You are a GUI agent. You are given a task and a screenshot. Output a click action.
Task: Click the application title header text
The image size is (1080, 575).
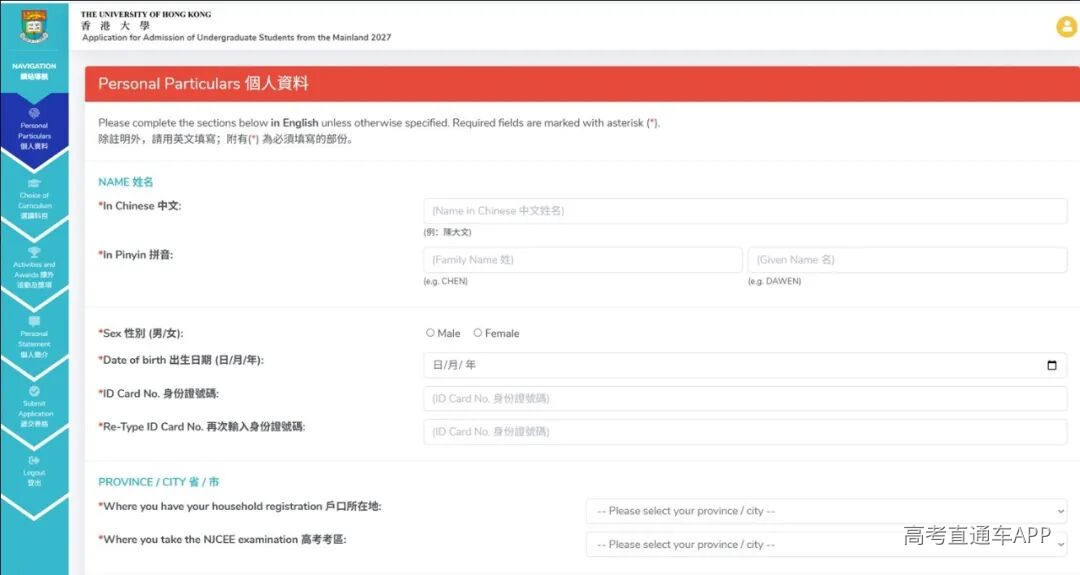coord(236,37)
